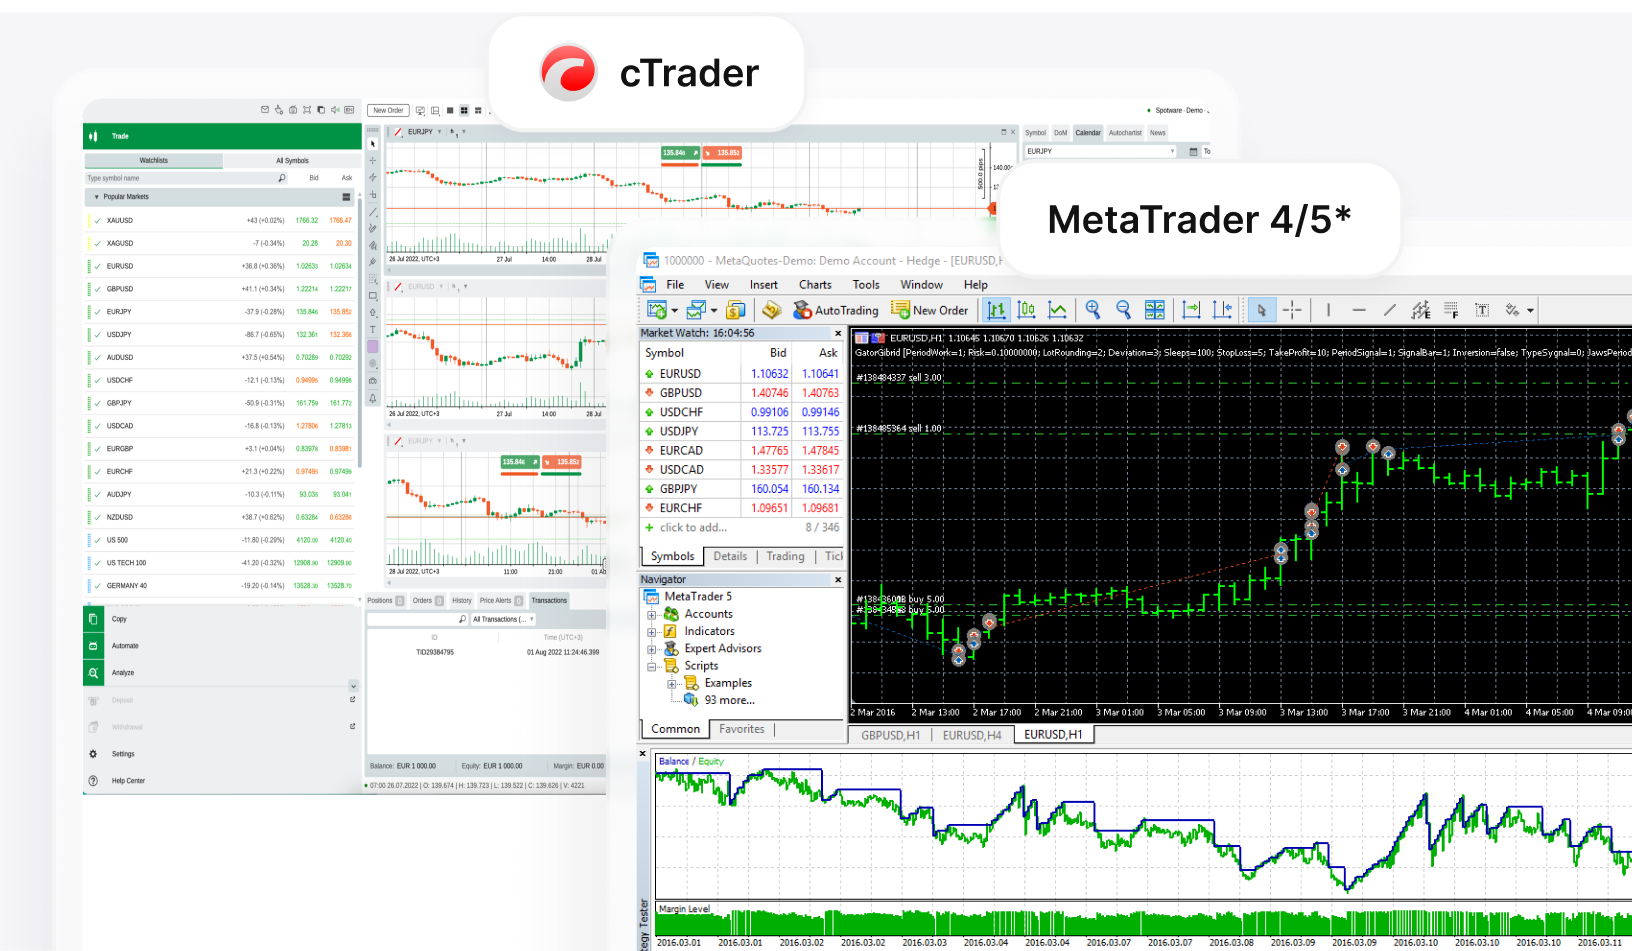Image resolution: width=1632 pixels, height=951 pixels.
Task: Toggle the GBPUSD checkmark in cTrader watchlist
Action: (x=97, y=289)
